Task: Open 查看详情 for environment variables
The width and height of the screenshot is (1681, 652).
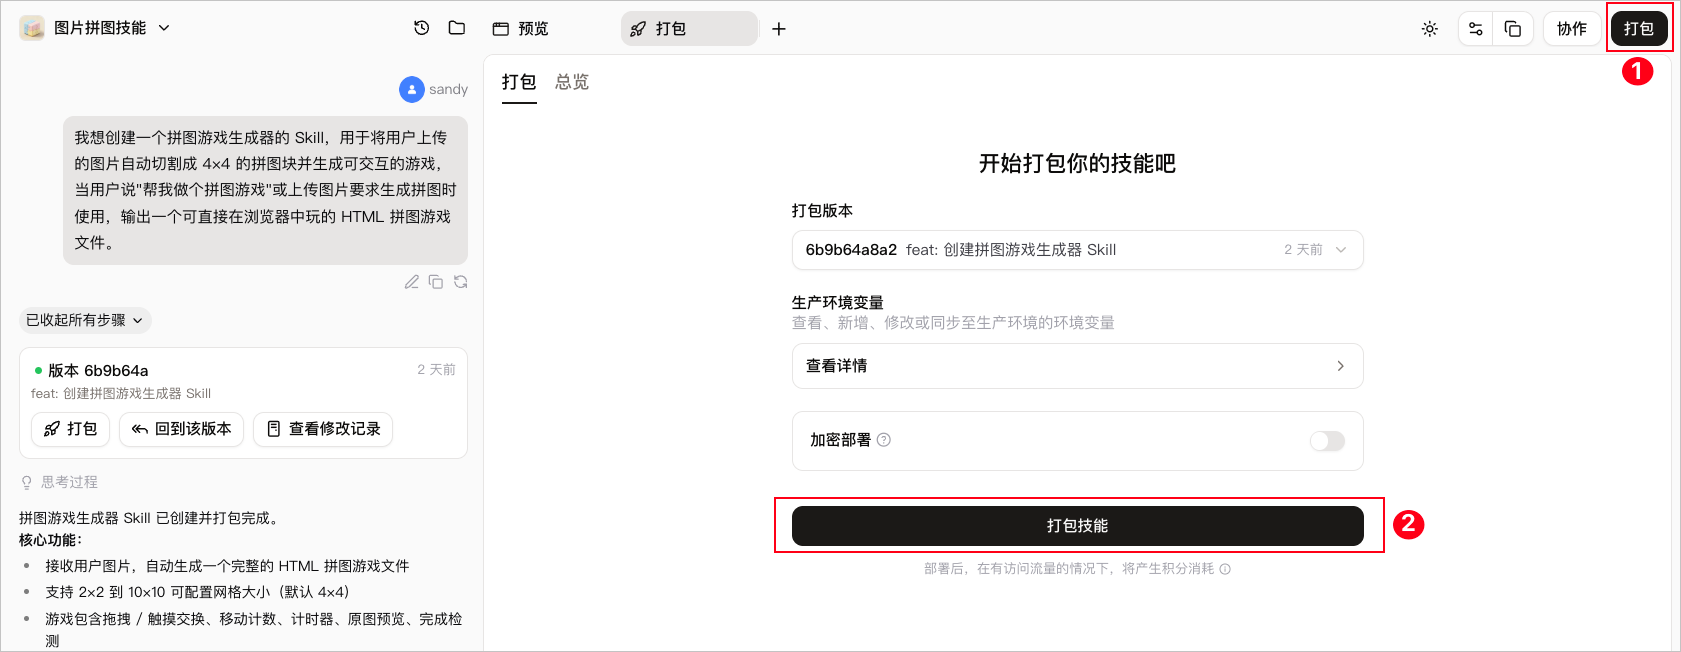Action: (1077, 366)
